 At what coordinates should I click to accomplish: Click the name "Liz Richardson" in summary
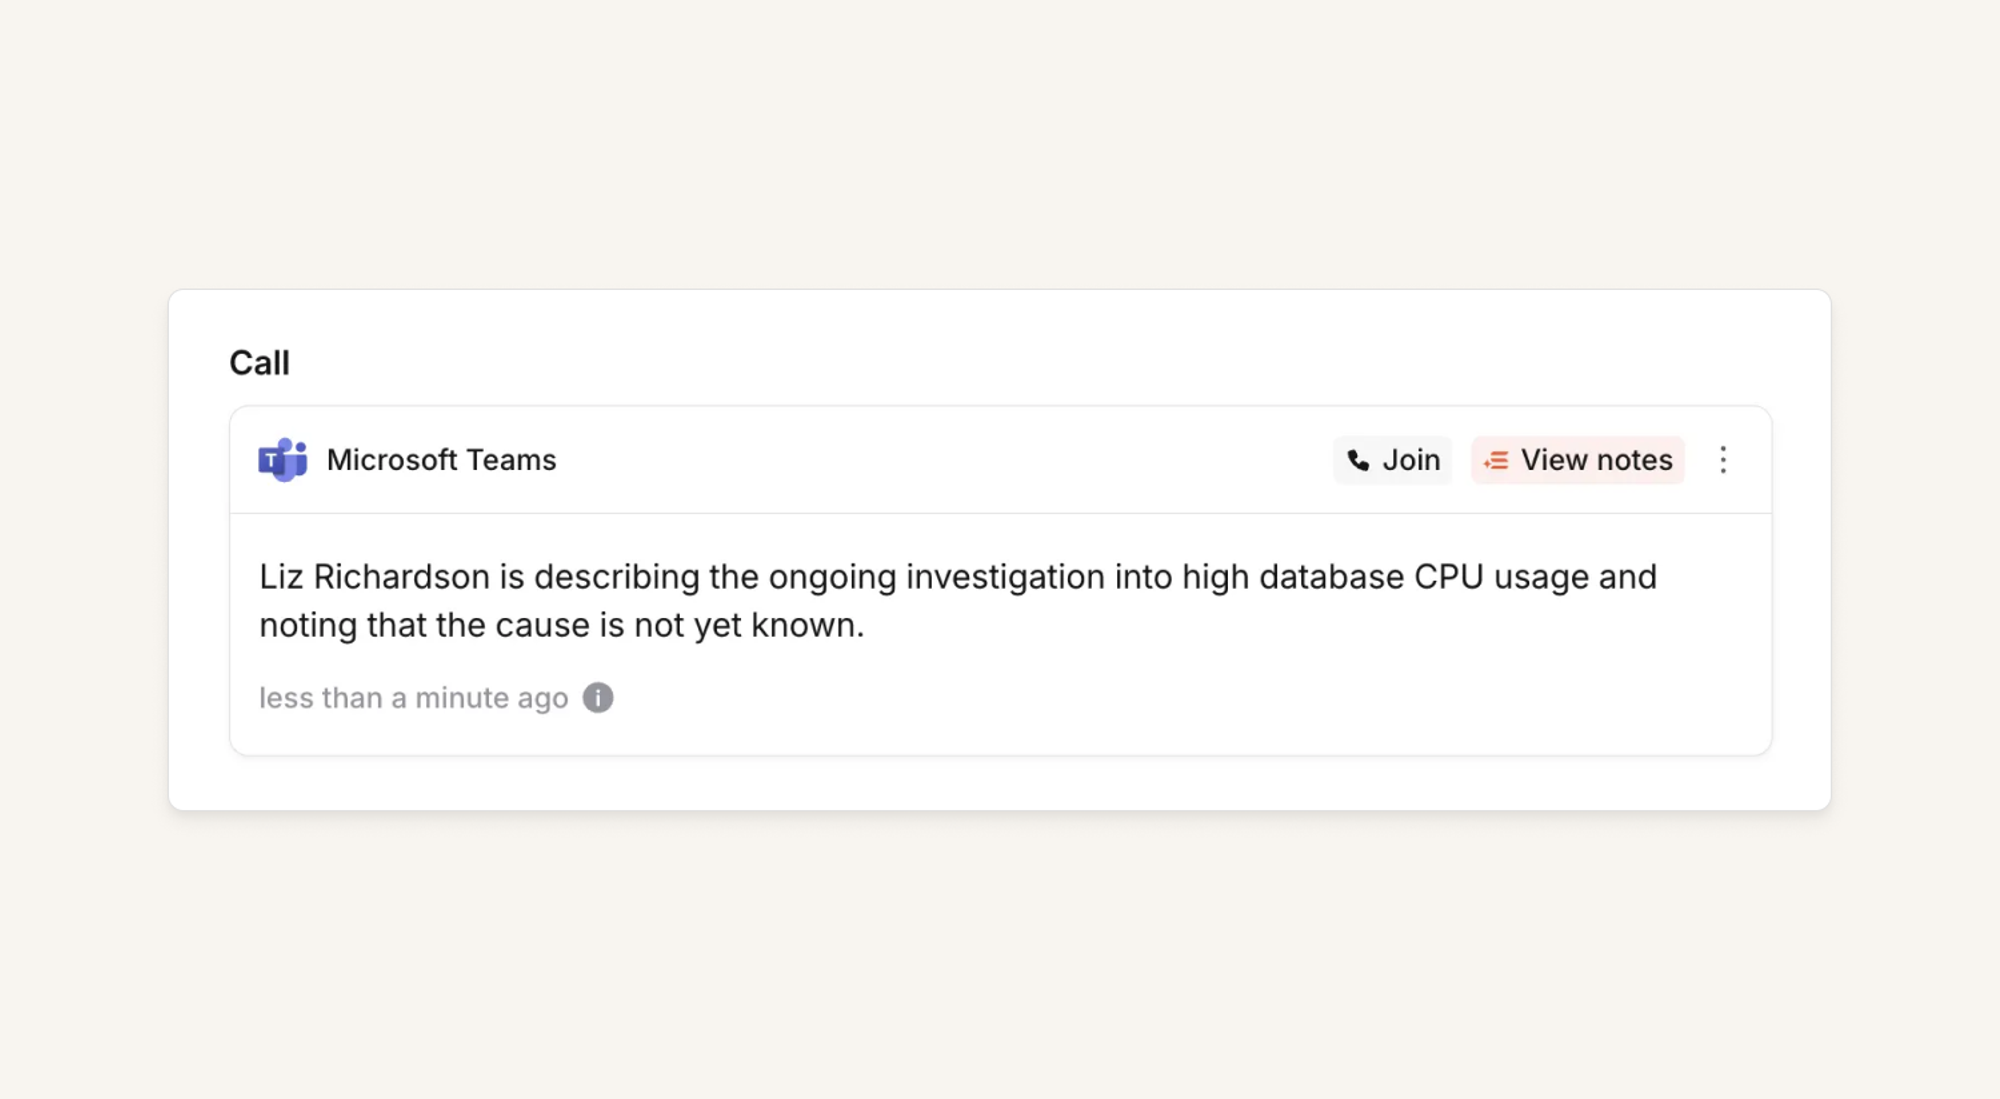pyautogui.click(x=374, y=577)
